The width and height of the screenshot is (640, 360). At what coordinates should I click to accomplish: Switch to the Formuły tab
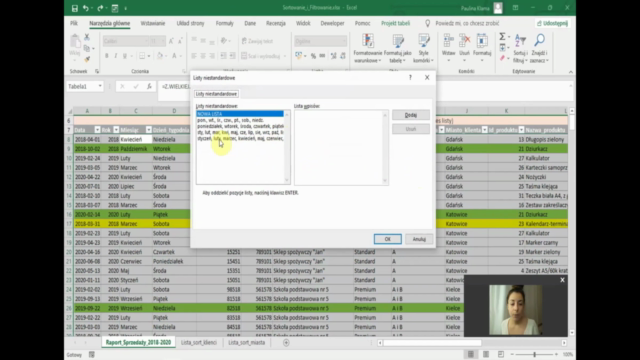(224, 23)
